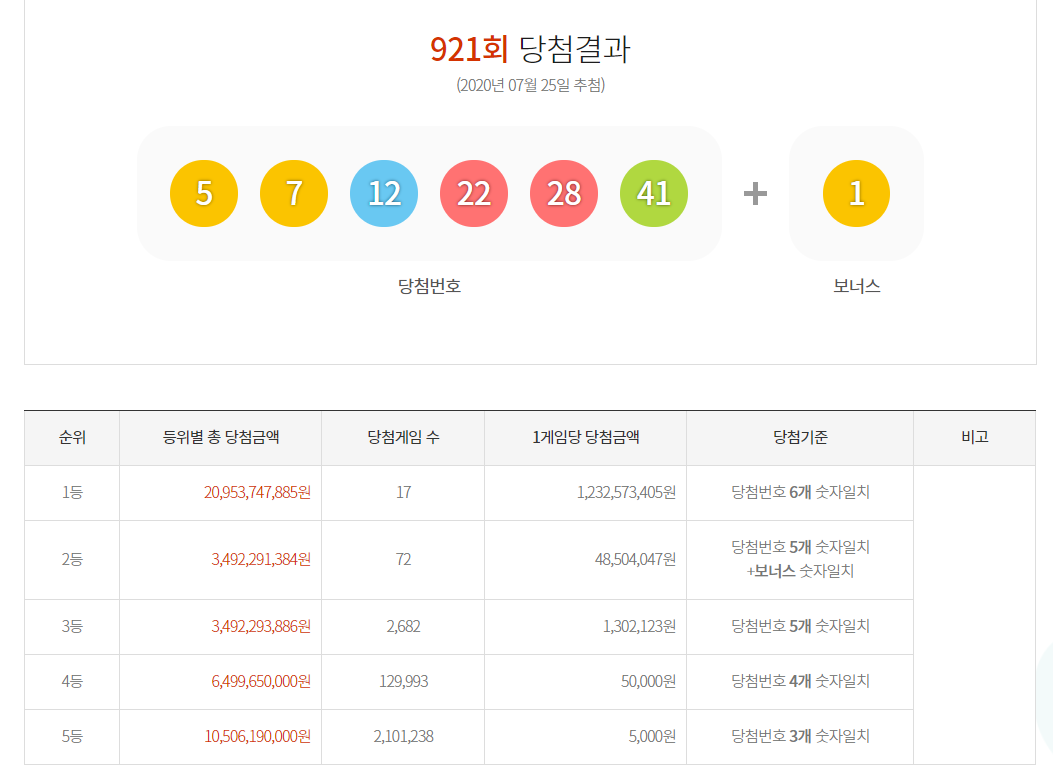Click the per-game prize 48,504,047원
This screenshot has width=1053, height=780.
[635, 560]
